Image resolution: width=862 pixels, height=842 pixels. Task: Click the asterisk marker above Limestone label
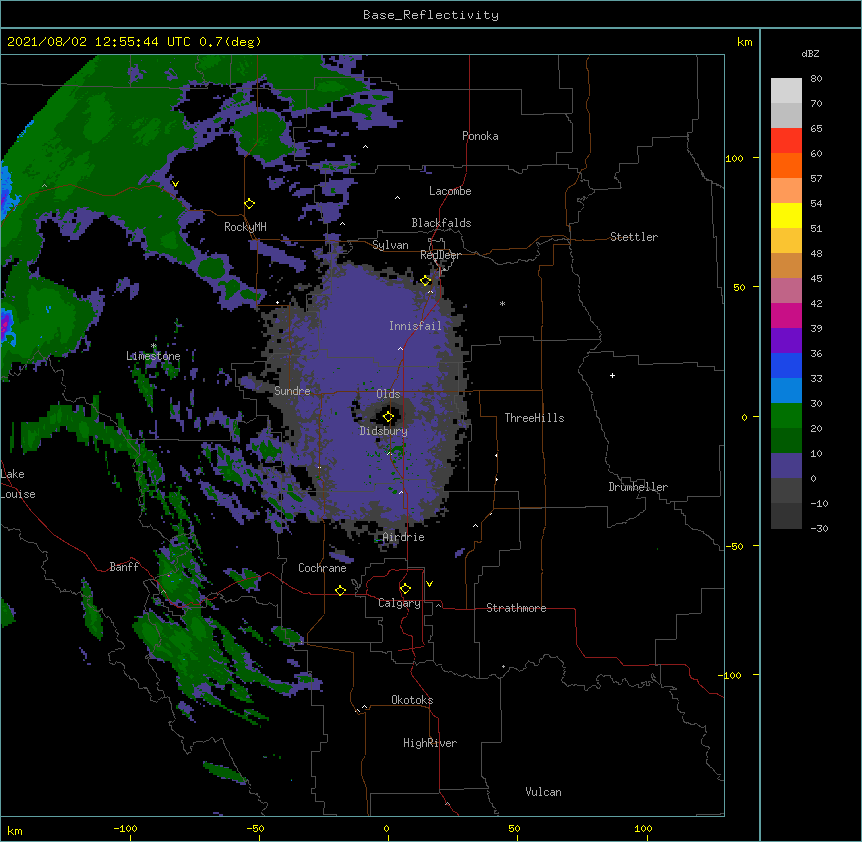153,346
